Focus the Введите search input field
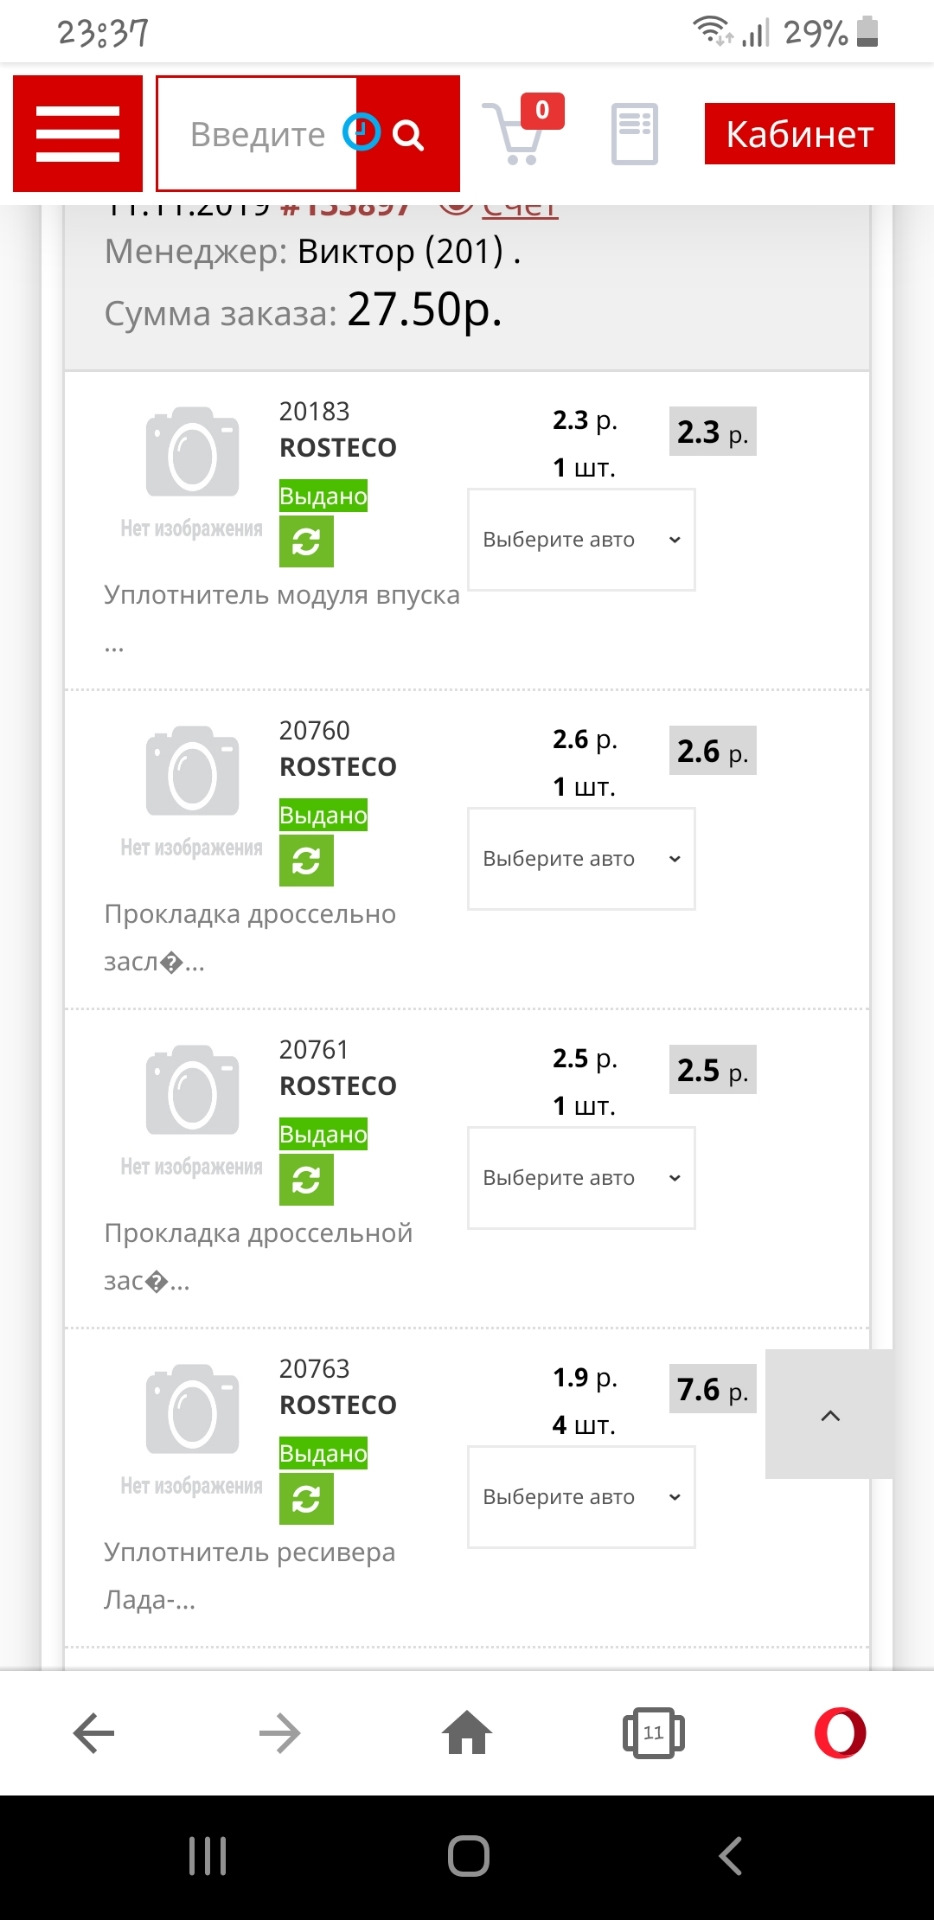This screenshot has height=1920, width=934. pyautogui.click(x=257, y=134)
